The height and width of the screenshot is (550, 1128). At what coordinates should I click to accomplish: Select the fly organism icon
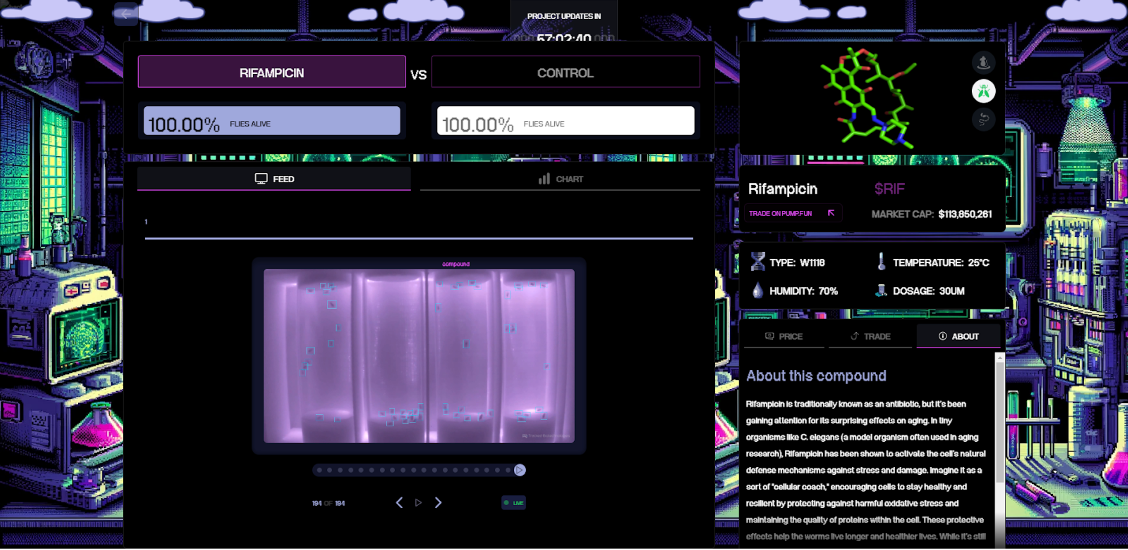[984, 91]
